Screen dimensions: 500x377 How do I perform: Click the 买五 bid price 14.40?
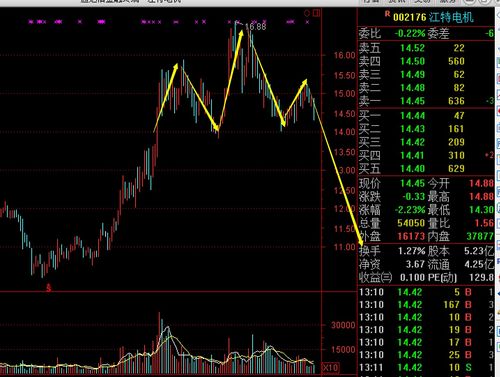click(x=412, y=169)
